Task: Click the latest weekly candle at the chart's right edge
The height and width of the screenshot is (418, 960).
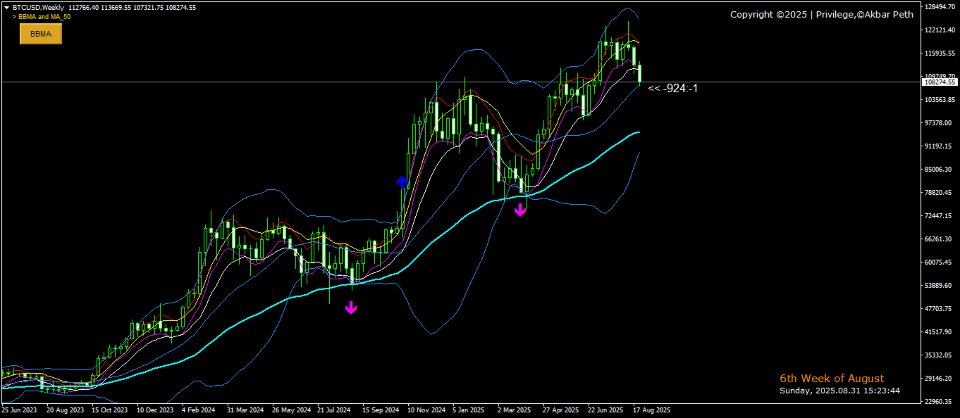Action: [x=640, y=73]
